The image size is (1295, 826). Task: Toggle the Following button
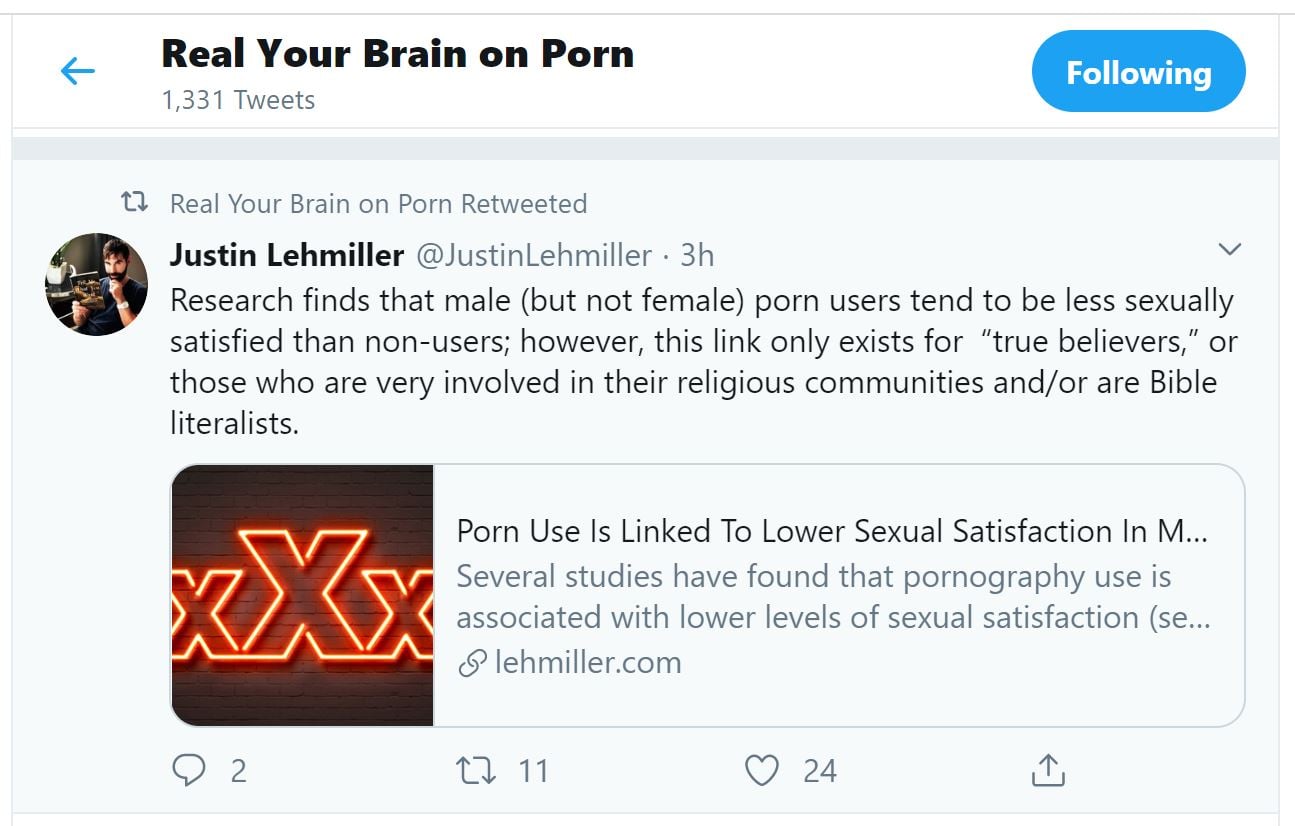click(1138, 72)
